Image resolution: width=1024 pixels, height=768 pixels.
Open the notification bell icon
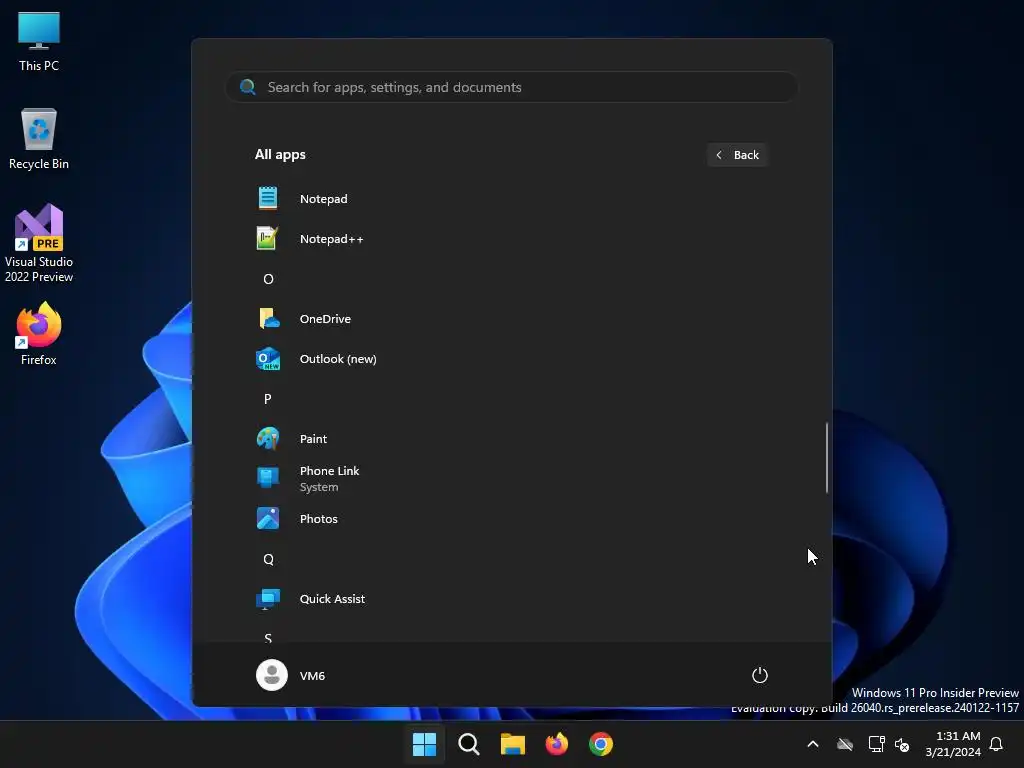click(996, 744)
